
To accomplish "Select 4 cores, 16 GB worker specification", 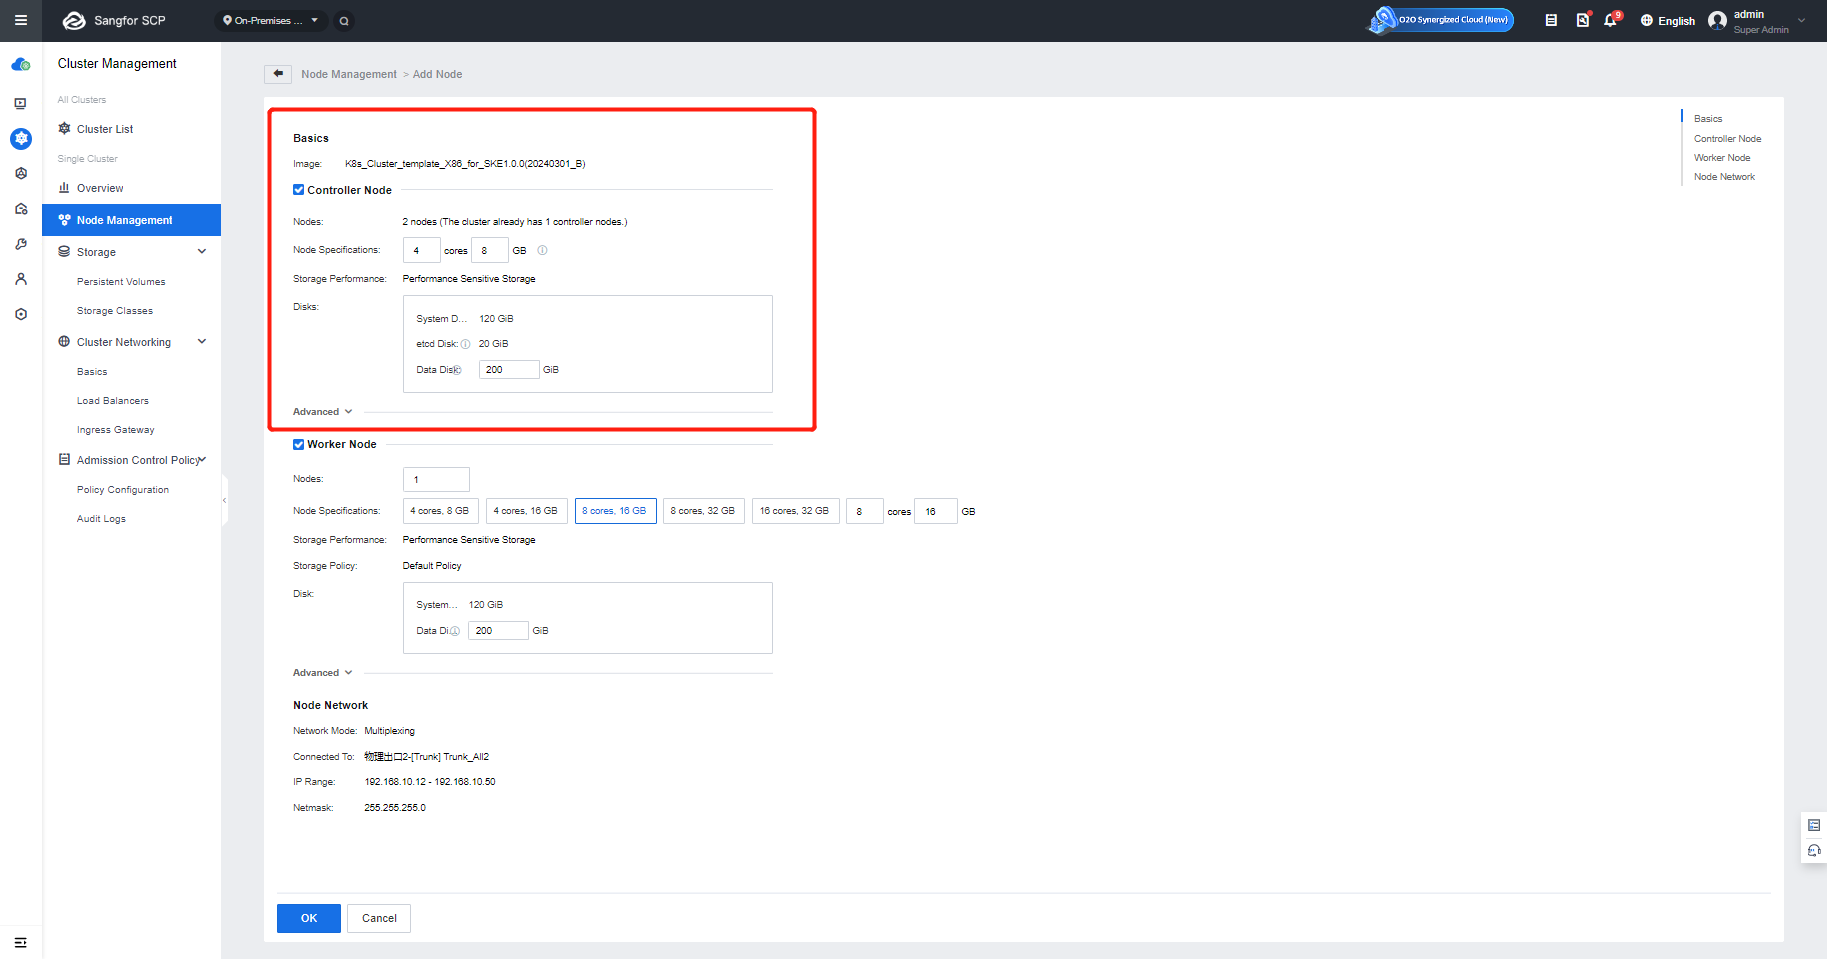I will point(526,511).
